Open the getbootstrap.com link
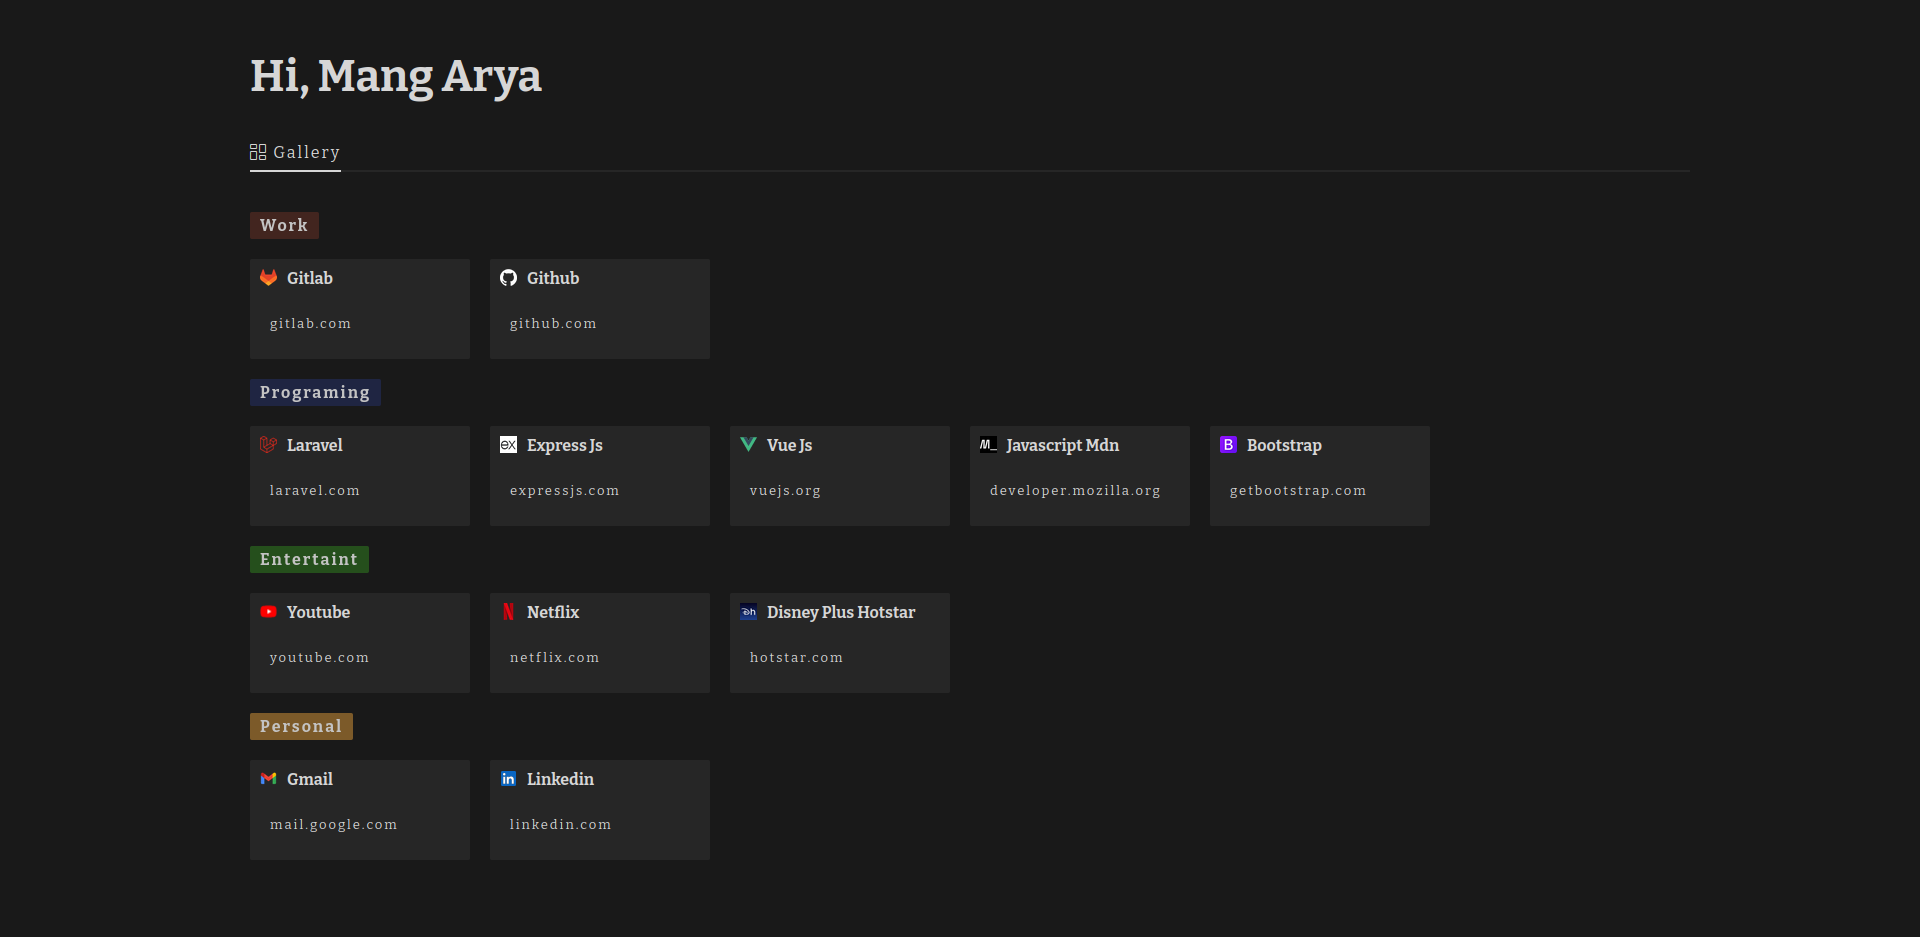 click(x=1297, y=491)
